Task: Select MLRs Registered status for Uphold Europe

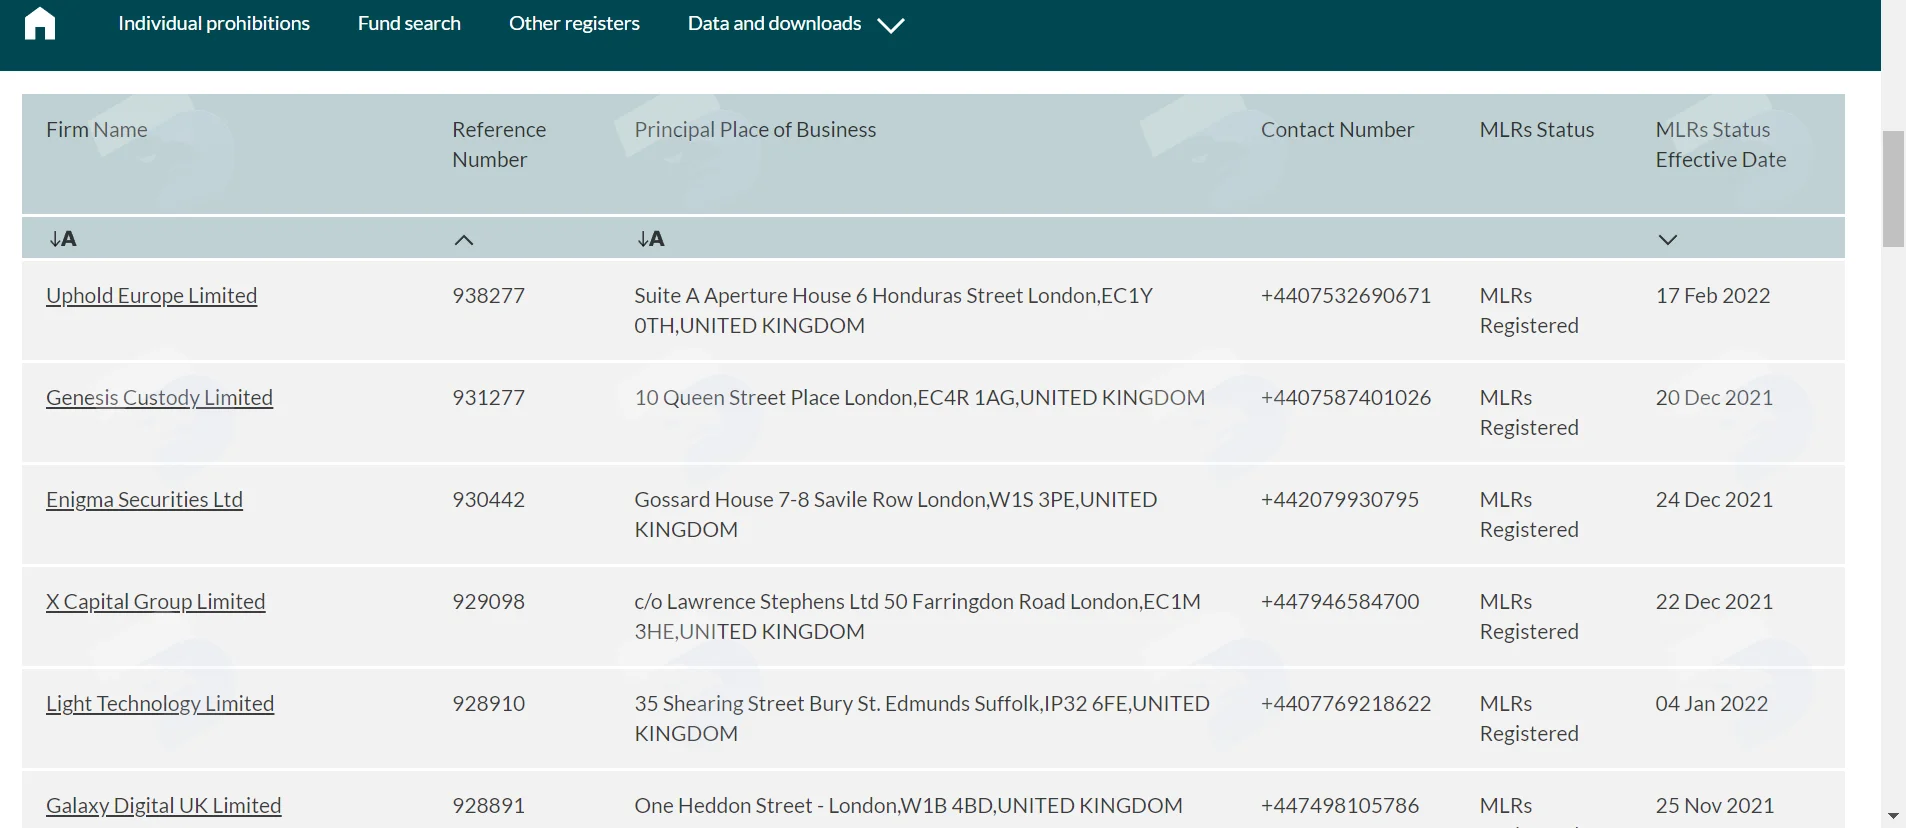Action: [x=1529, y=311]
